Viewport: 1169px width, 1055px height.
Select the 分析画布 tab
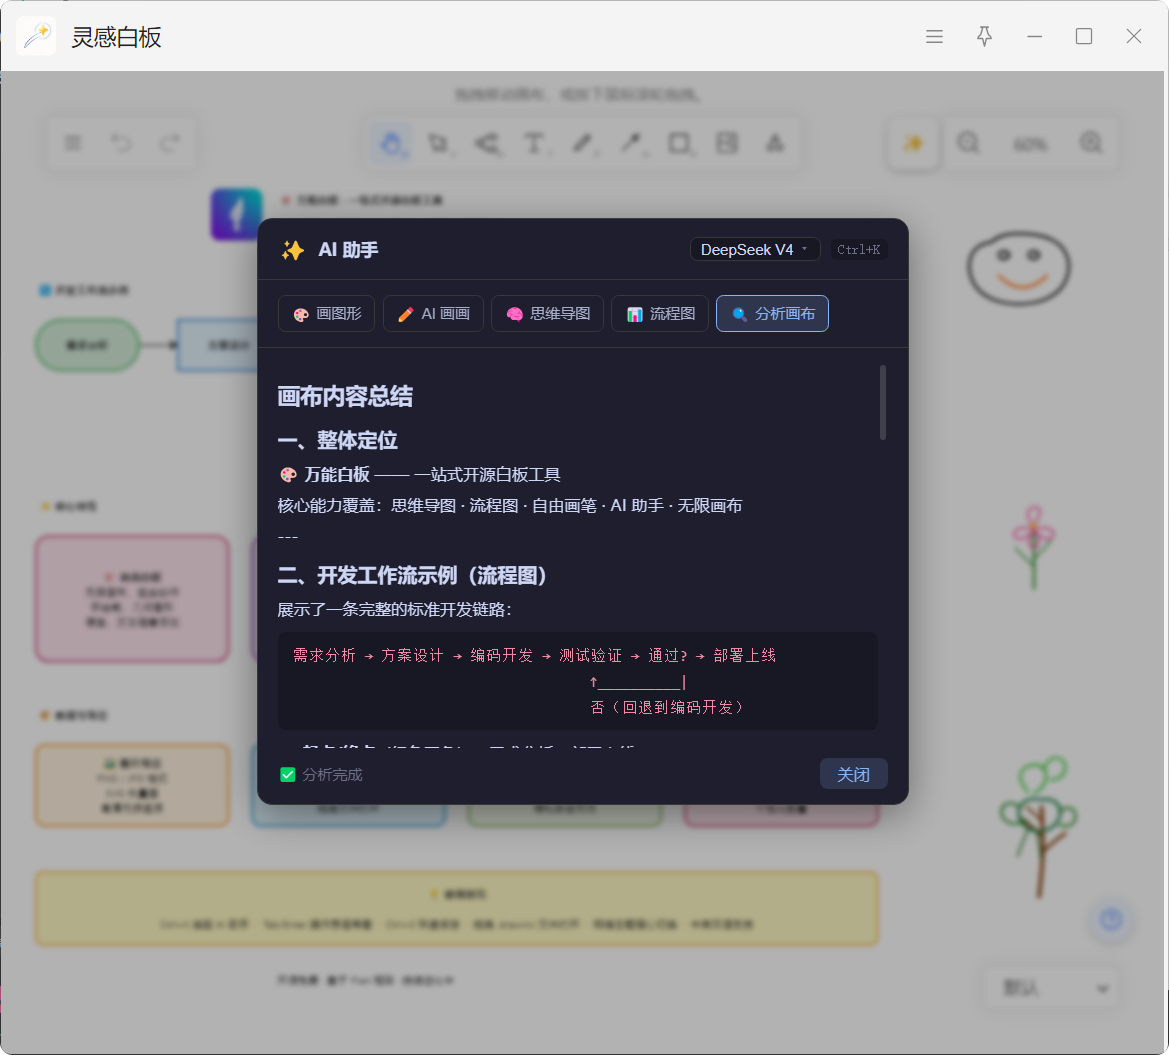tap(772, 314)
